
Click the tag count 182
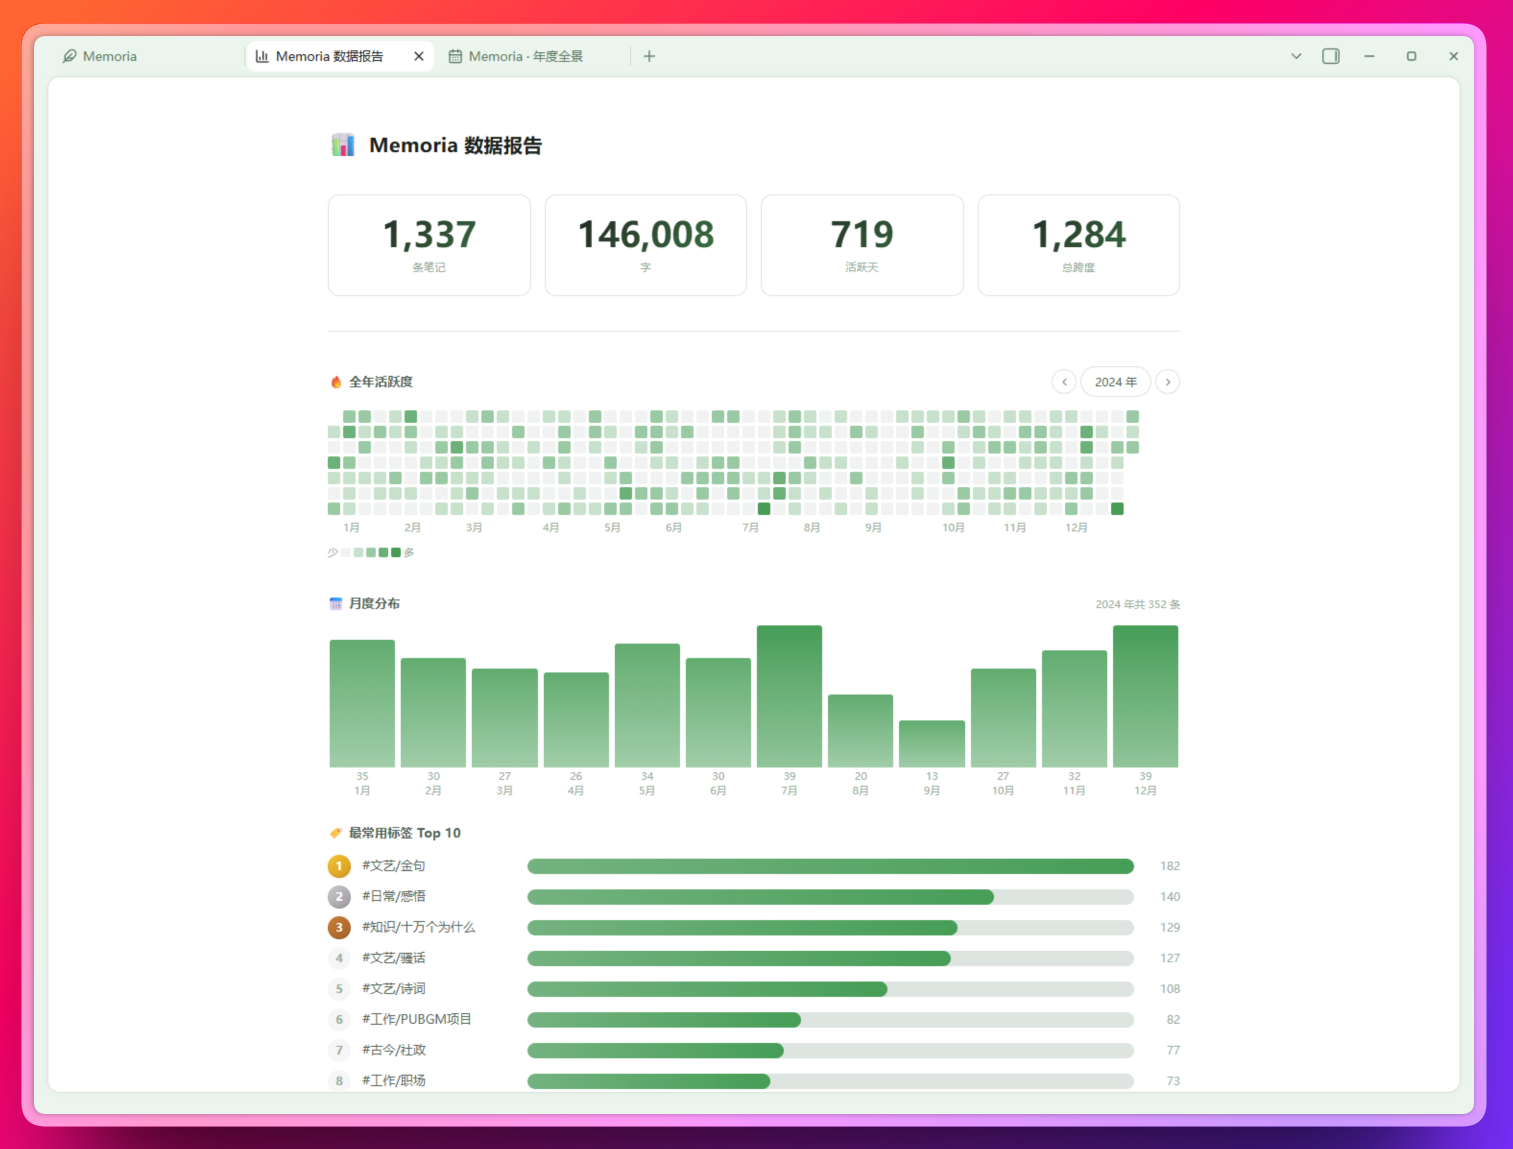click(x=1170, y=866)
